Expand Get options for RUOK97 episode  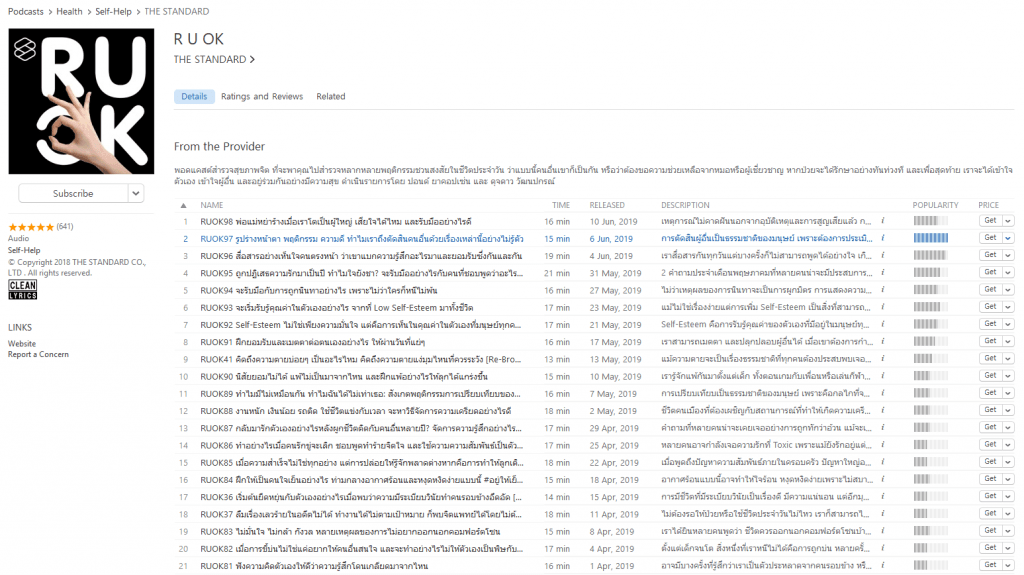coord(1008,238)
